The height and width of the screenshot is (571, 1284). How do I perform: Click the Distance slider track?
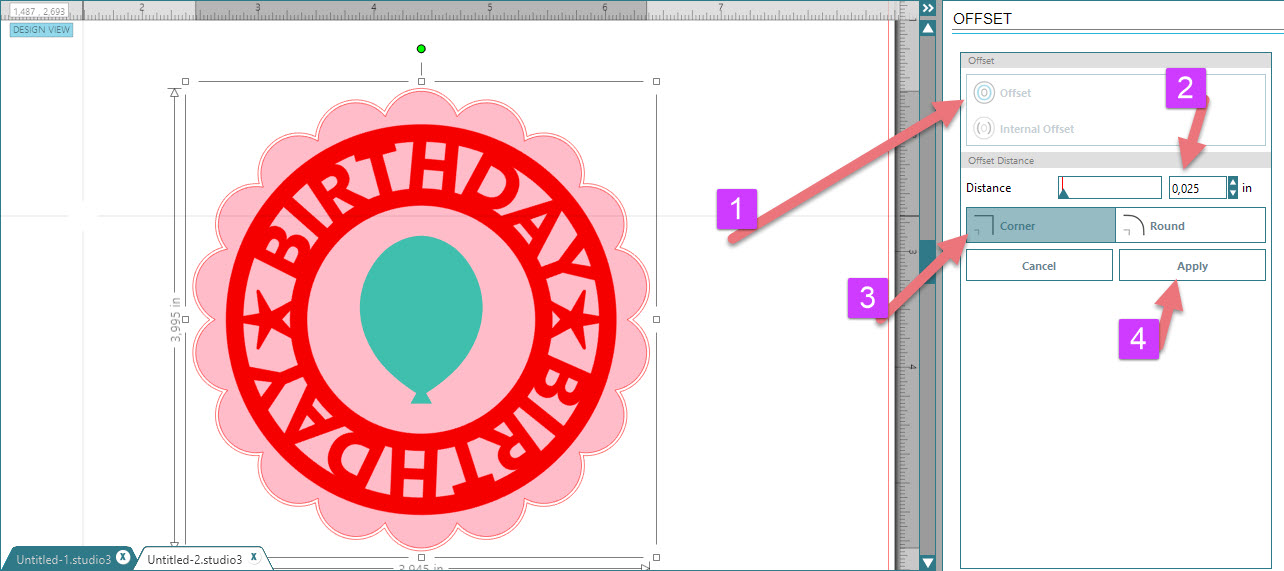1110,187
